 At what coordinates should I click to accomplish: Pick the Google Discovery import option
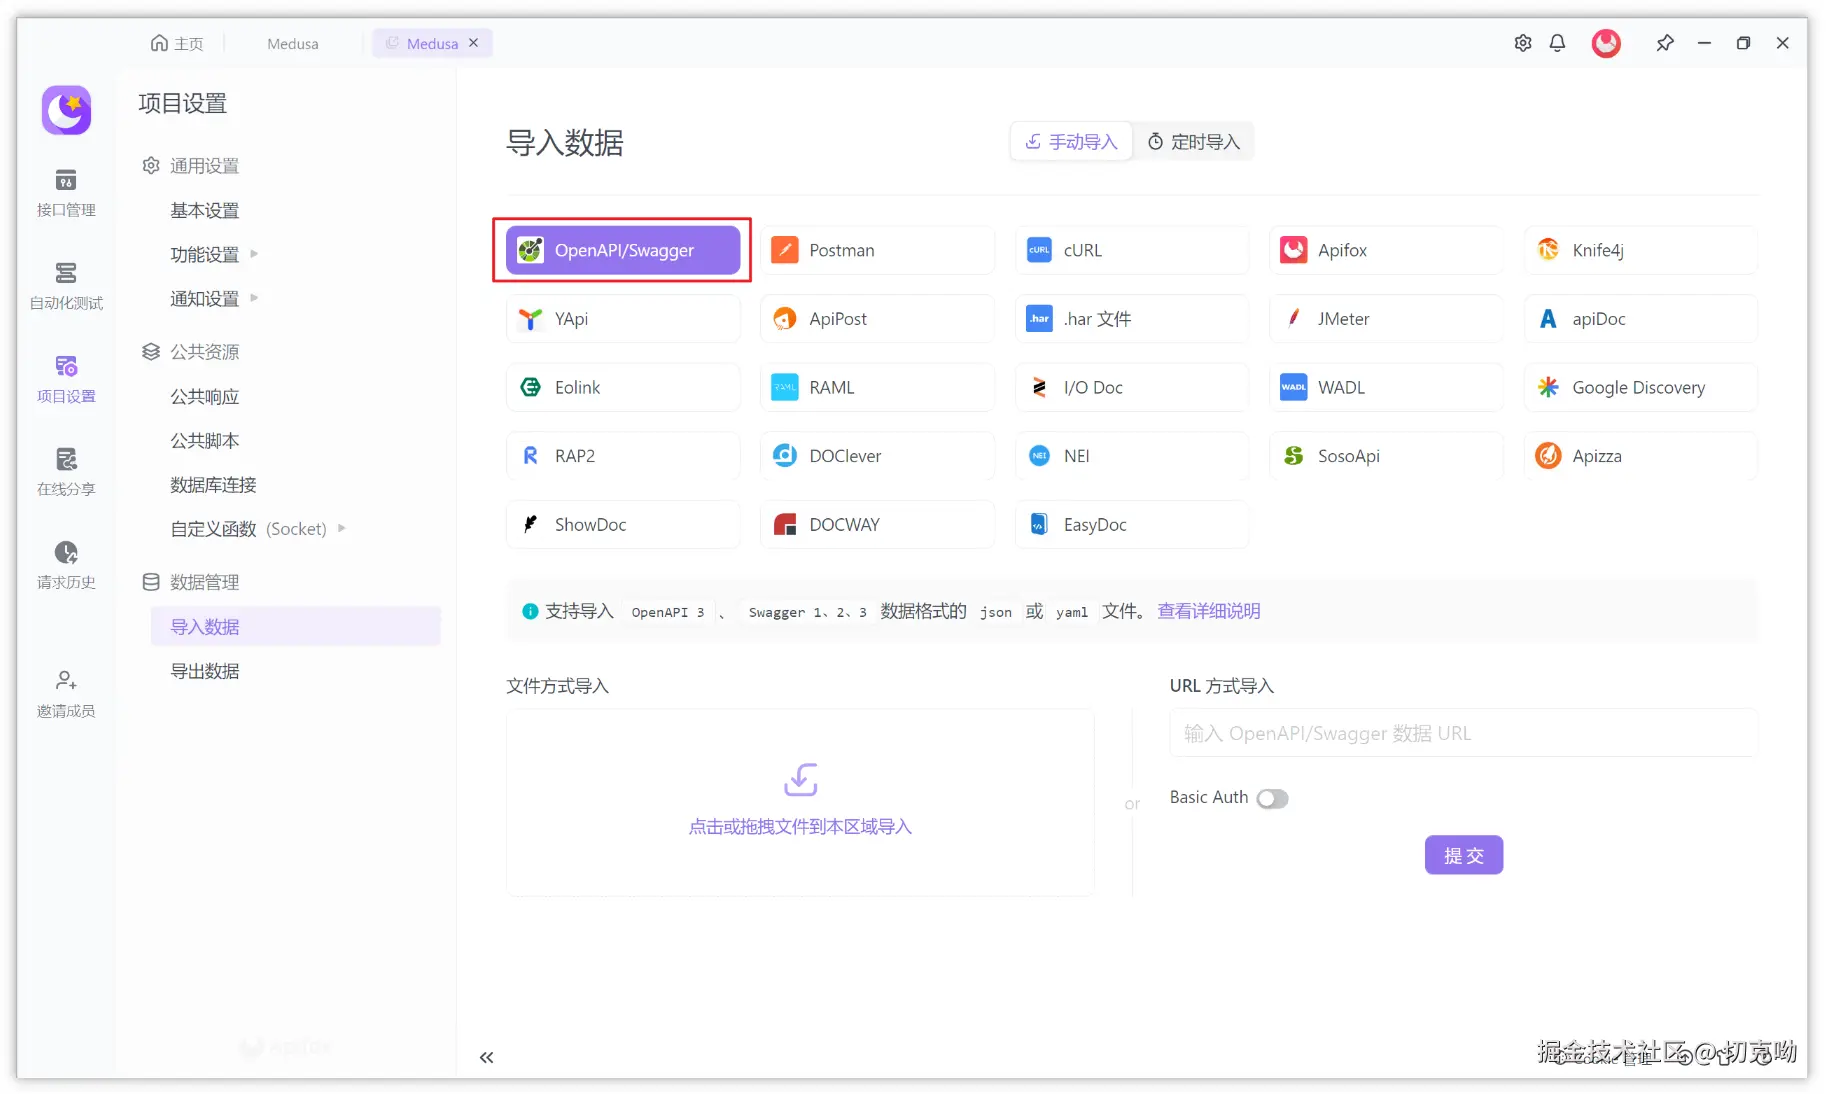tap(1641, 387)
